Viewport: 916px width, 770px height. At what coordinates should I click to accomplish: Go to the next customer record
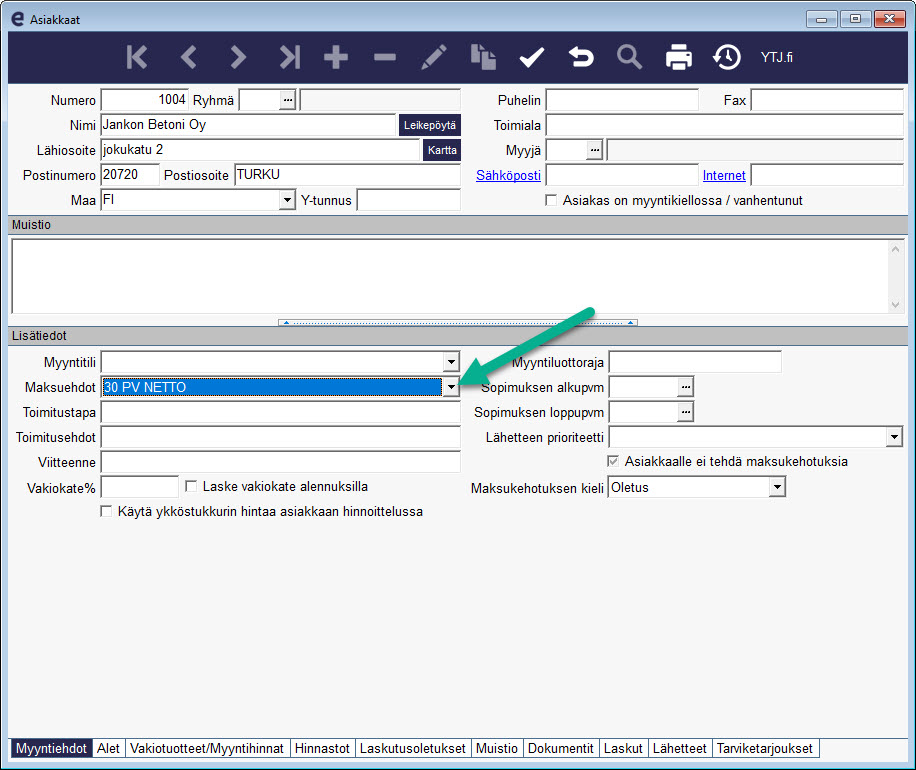238,57
